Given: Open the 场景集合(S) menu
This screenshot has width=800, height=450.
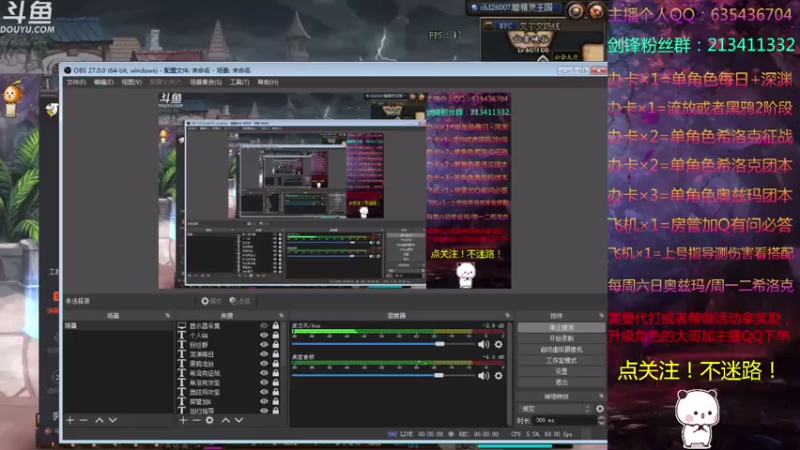Looking at the screenshot, I should click(x=206, y=82).
